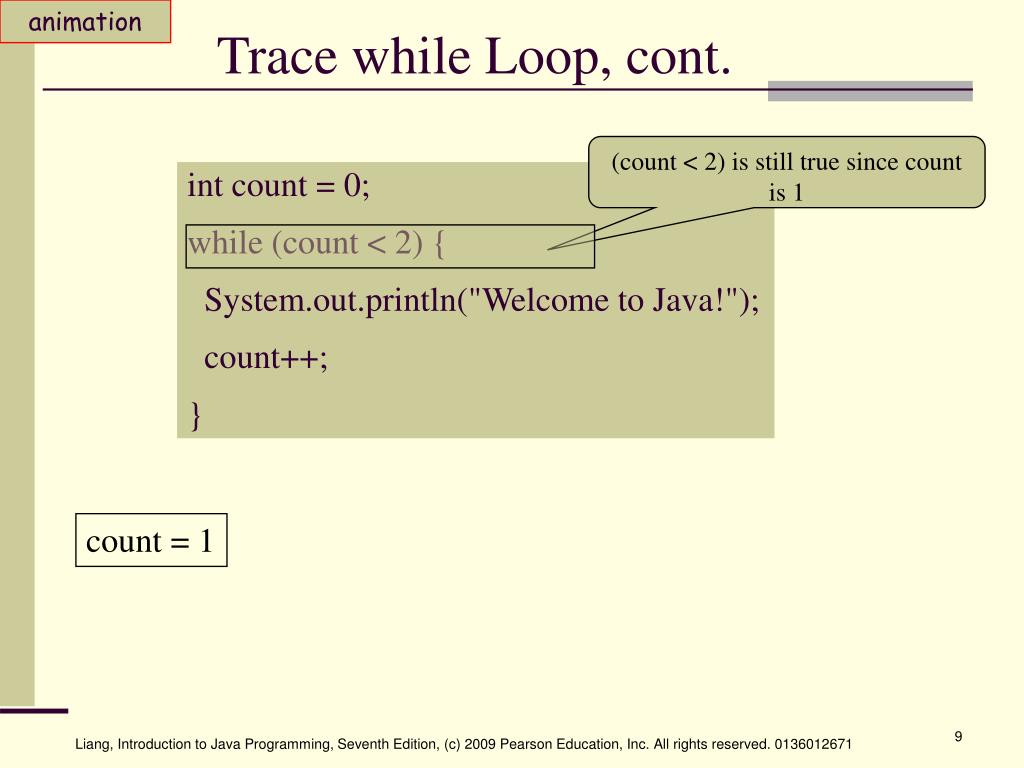Screen dimensions: 1024x768
Task: Click the animation button in the corner
Action: coord(86,22)
